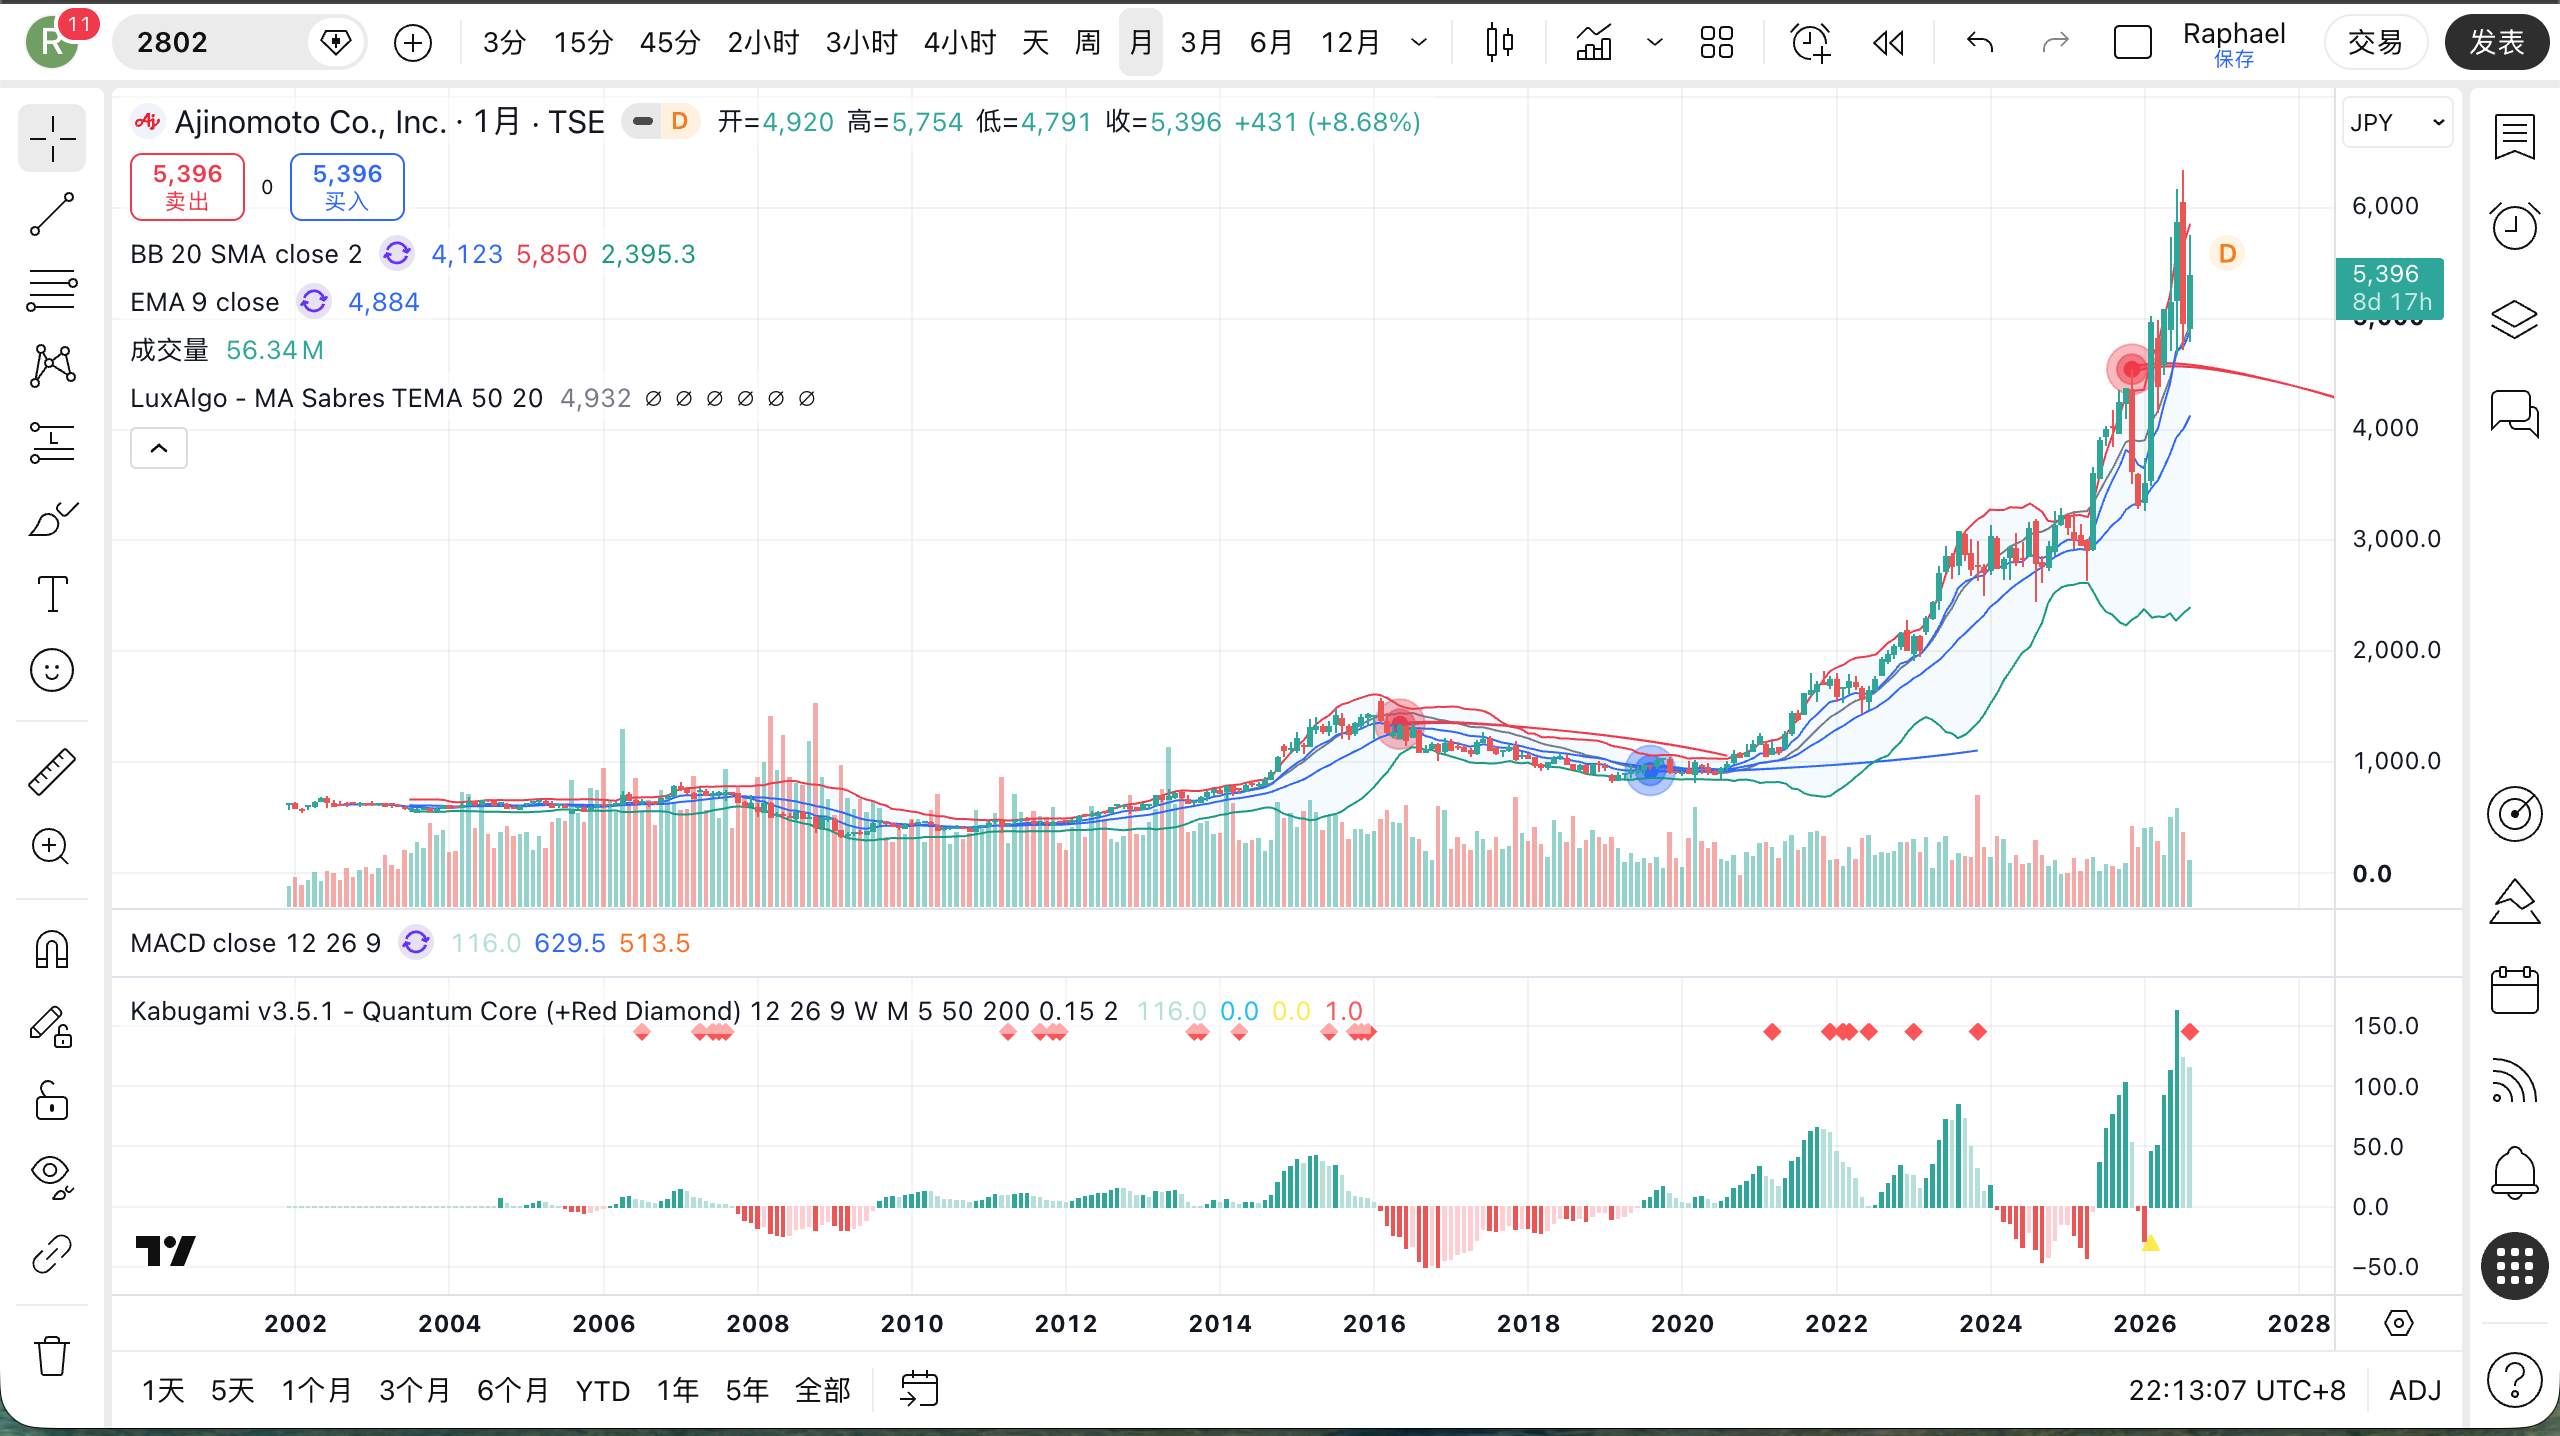Add a symbol to compare
The width and height of the screenshot is (2560, 1436).
(x=413, y=43)
